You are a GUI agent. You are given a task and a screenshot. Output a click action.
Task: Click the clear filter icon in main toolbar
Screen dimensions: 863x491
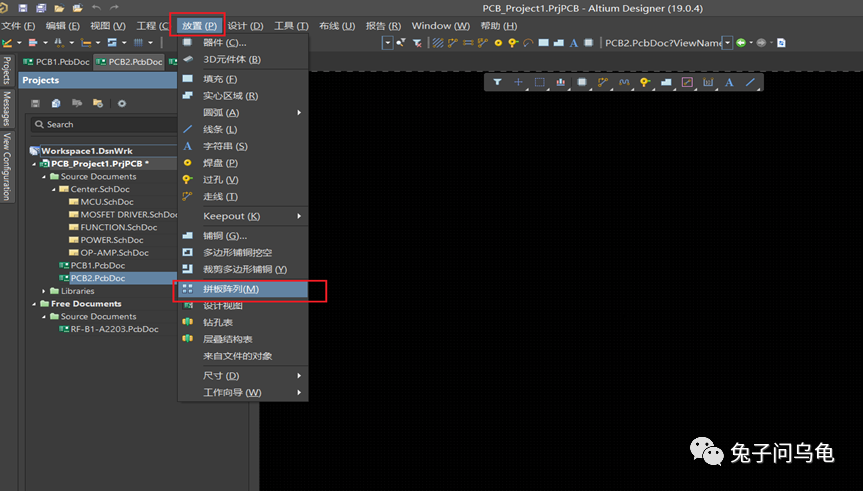tap(417, 42)
